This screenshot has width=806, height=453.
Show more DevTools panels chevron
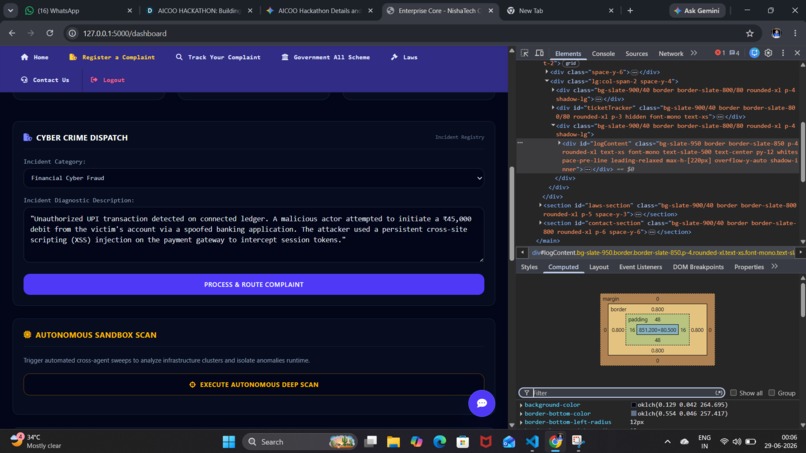[x=694, y=53]
